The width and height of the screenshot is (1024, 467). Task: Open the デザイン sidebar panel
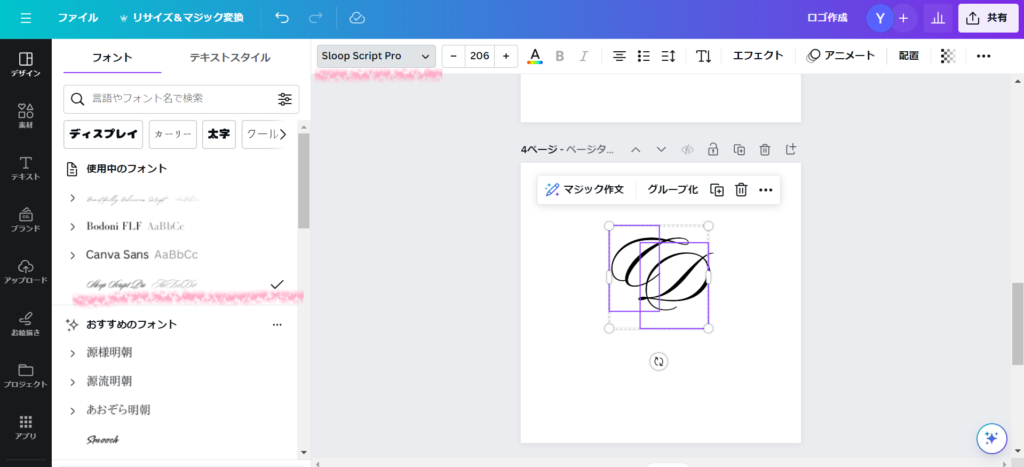tap(25, 65)
